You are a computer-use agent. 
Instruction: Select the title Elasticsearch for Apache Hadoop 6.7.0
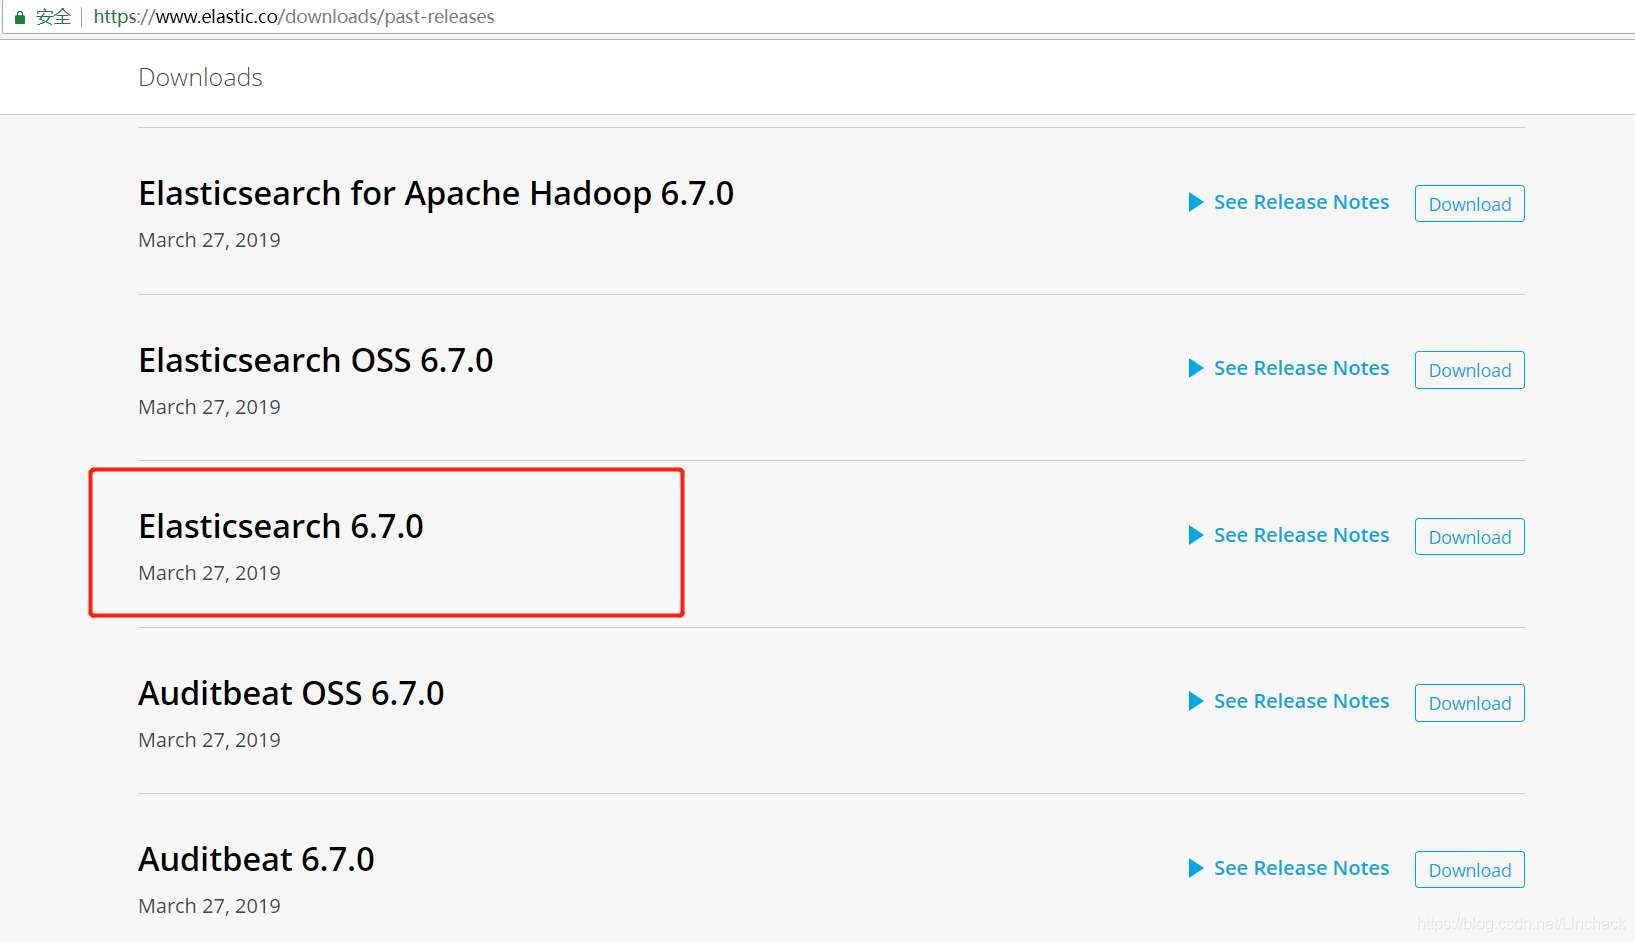coord(436,193)
